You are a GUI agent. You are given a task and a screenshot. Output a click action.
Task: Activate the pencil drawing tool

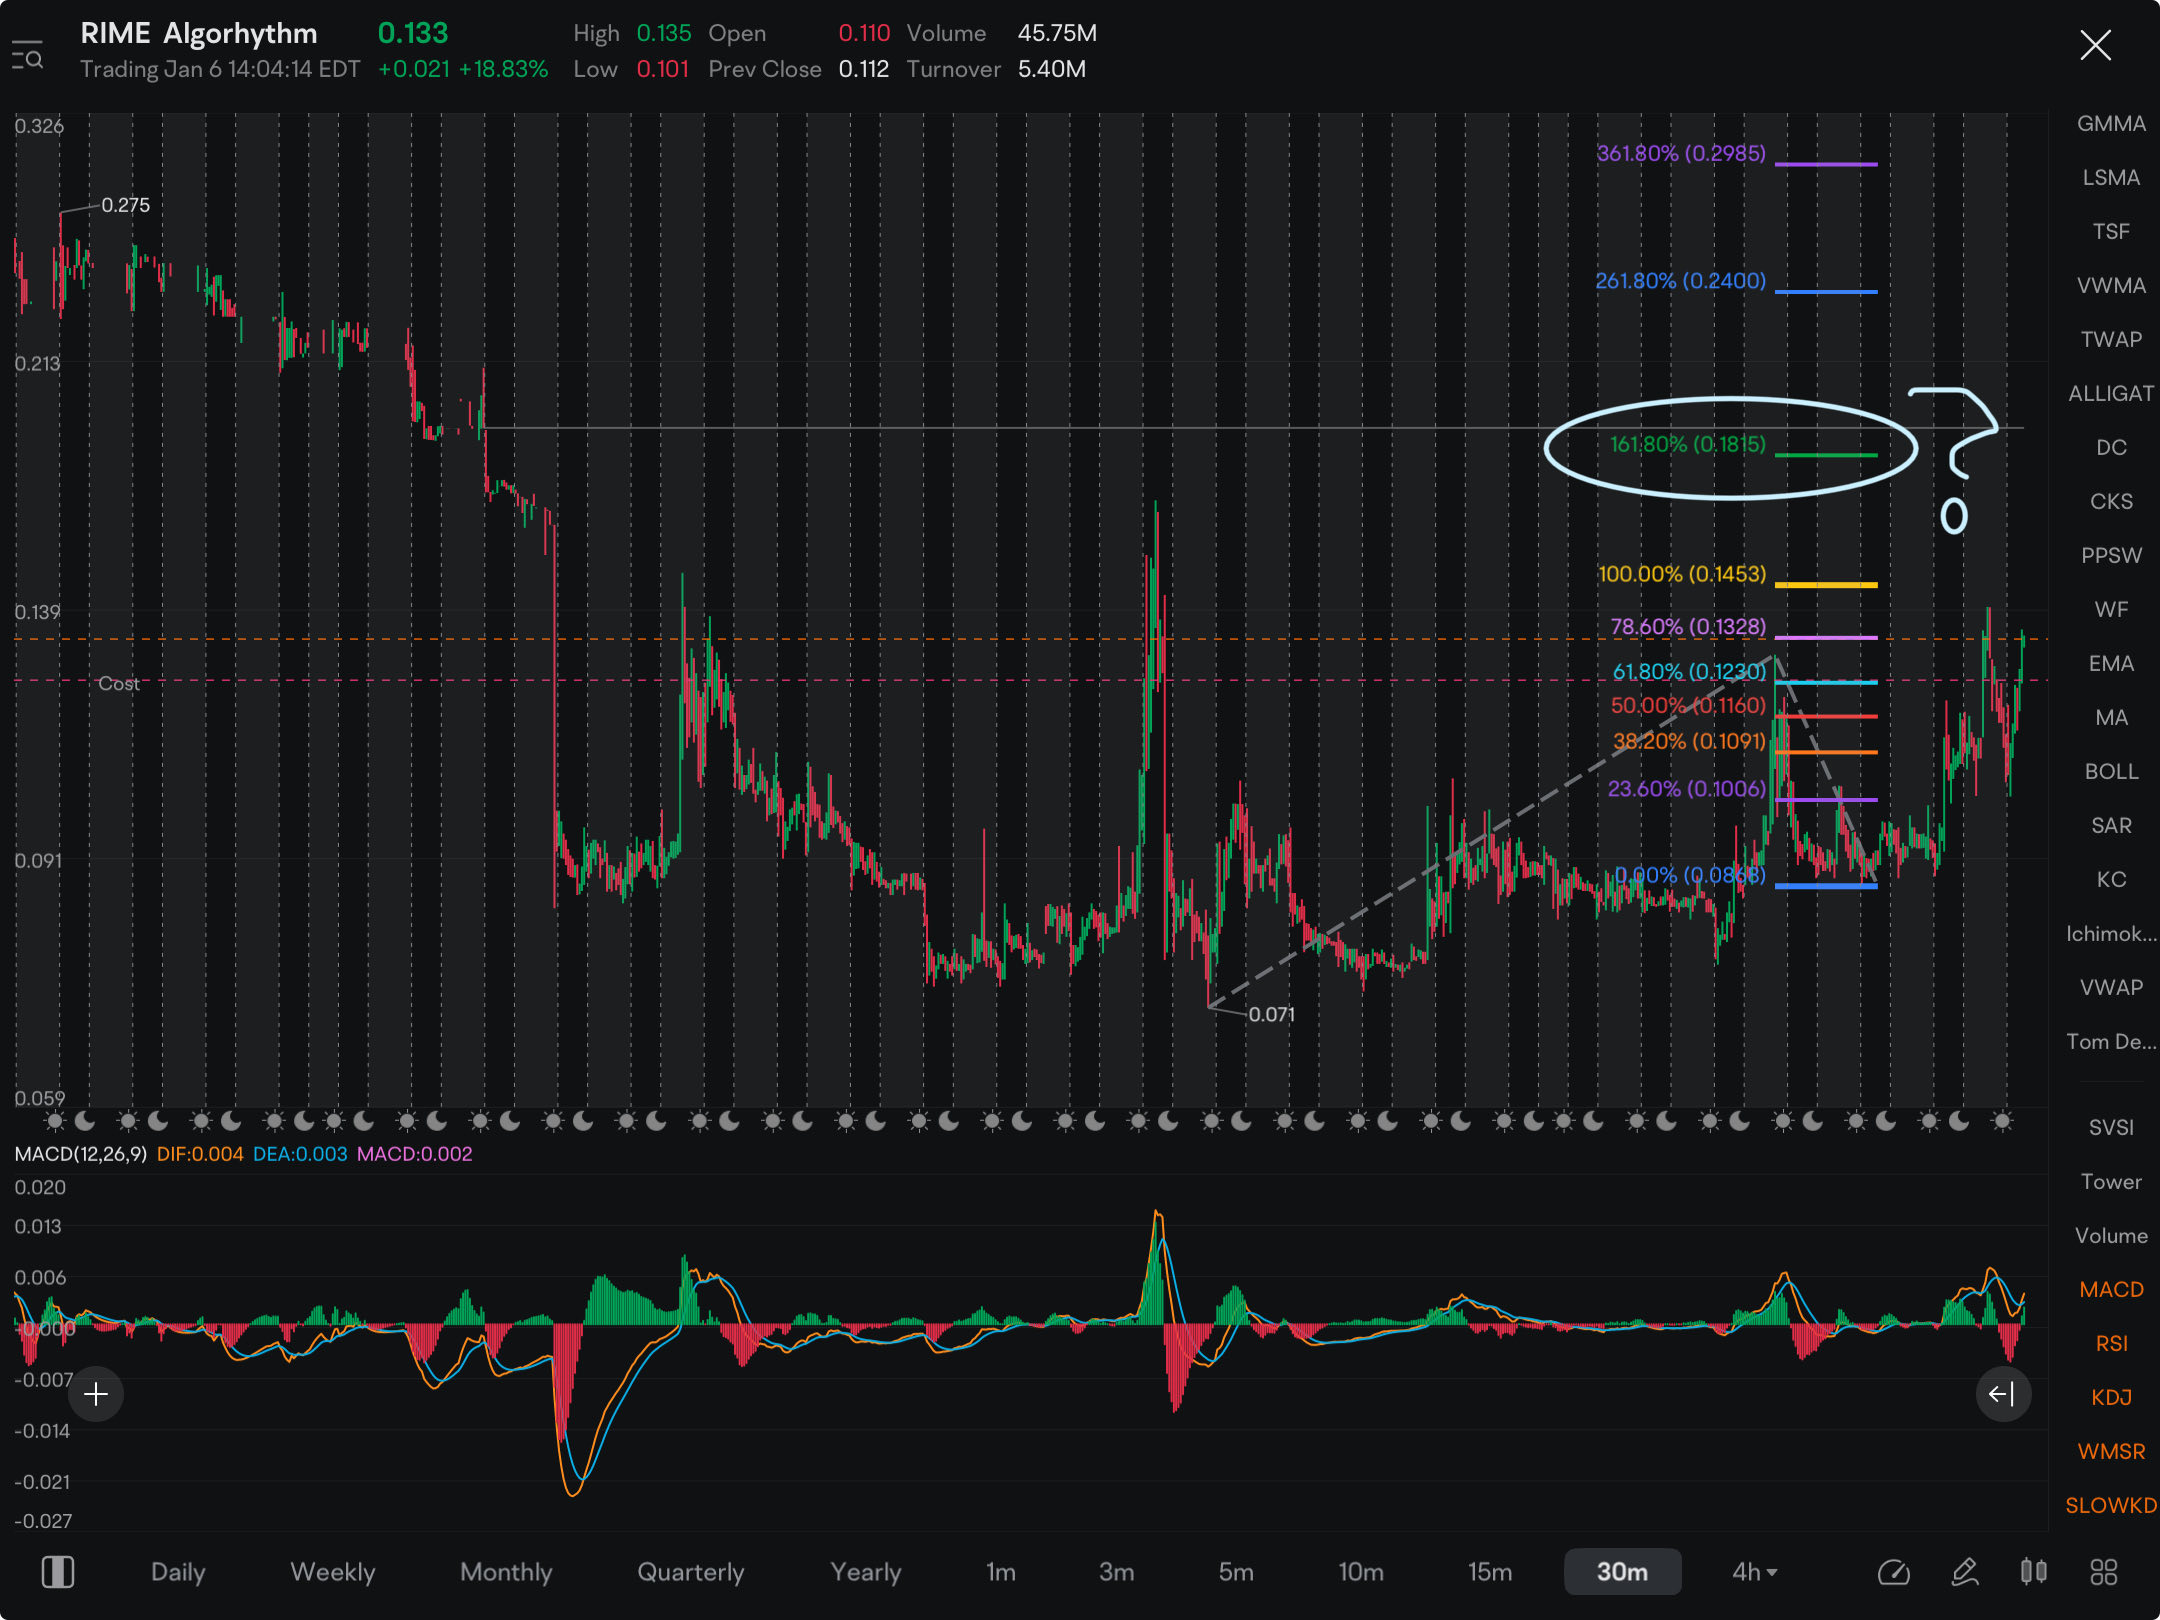pos(1965,1572)
